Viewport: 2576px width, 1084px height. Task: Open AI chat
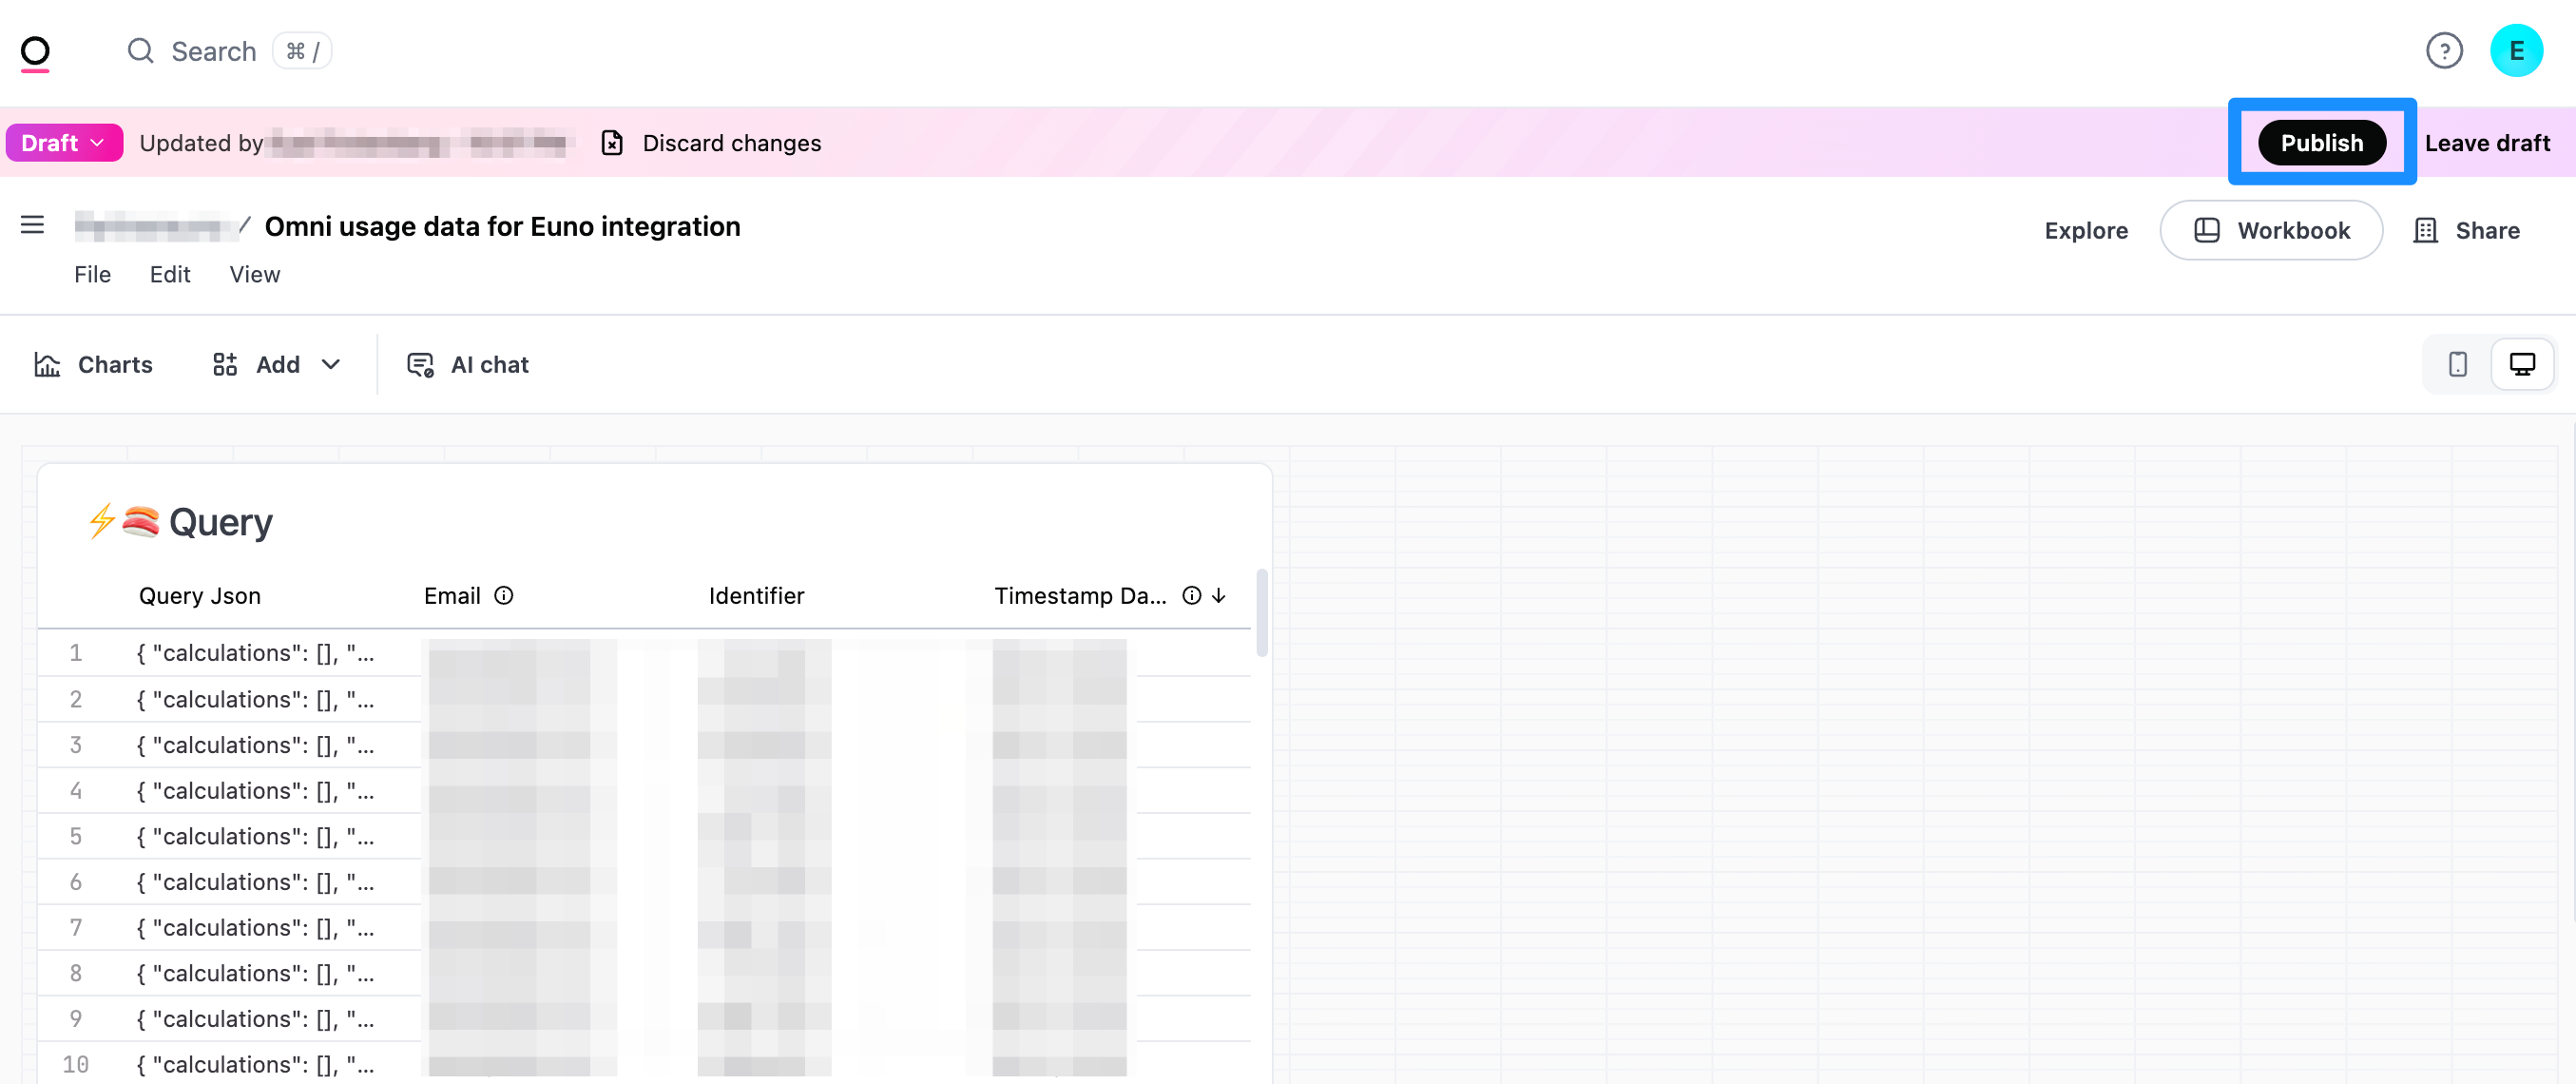tap(467, 365)
